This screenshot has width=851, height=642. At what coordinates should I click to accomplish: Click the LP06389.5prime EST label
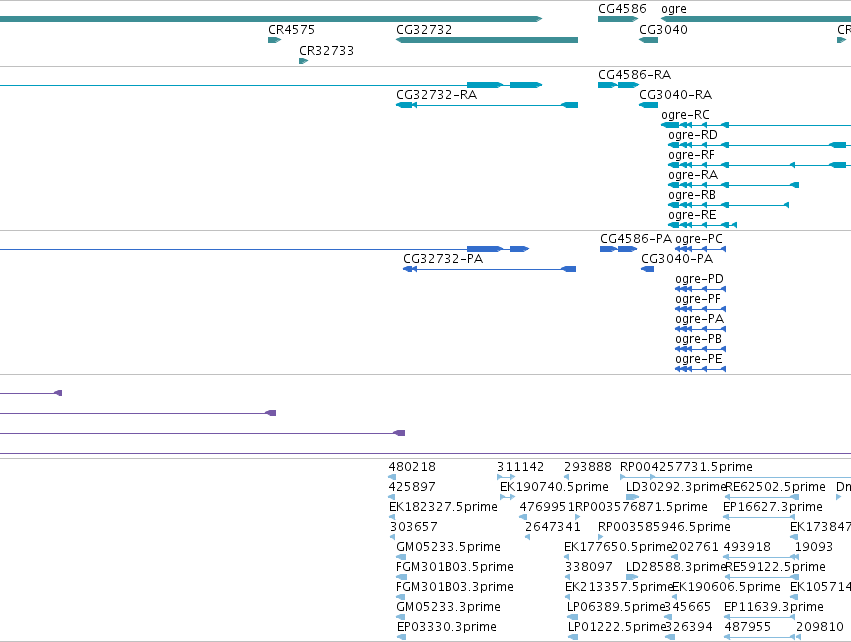pyautogui.click(x=616, y=607)
